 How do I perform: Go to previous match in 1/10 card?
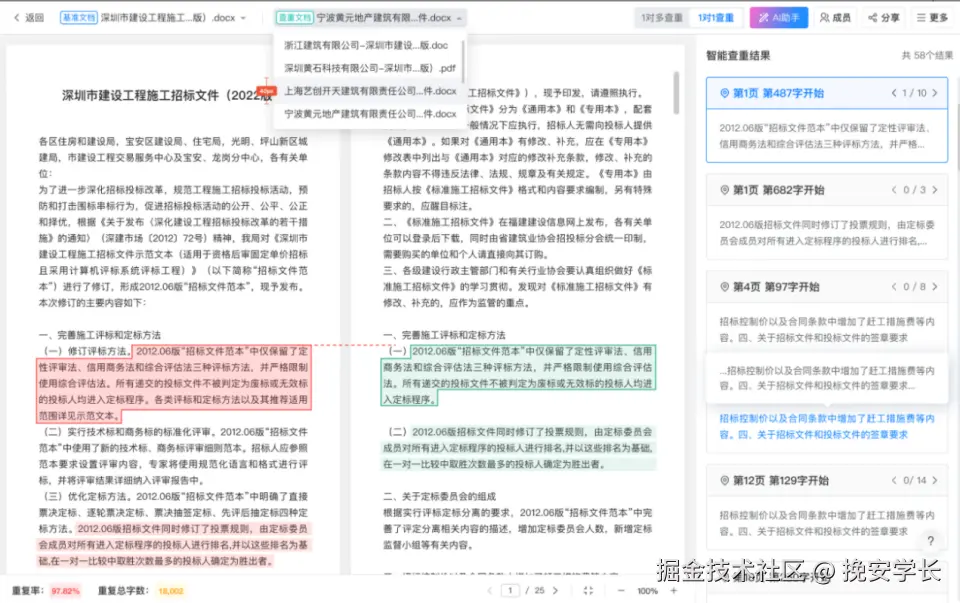pyautogui.click(x=894, y=93)
